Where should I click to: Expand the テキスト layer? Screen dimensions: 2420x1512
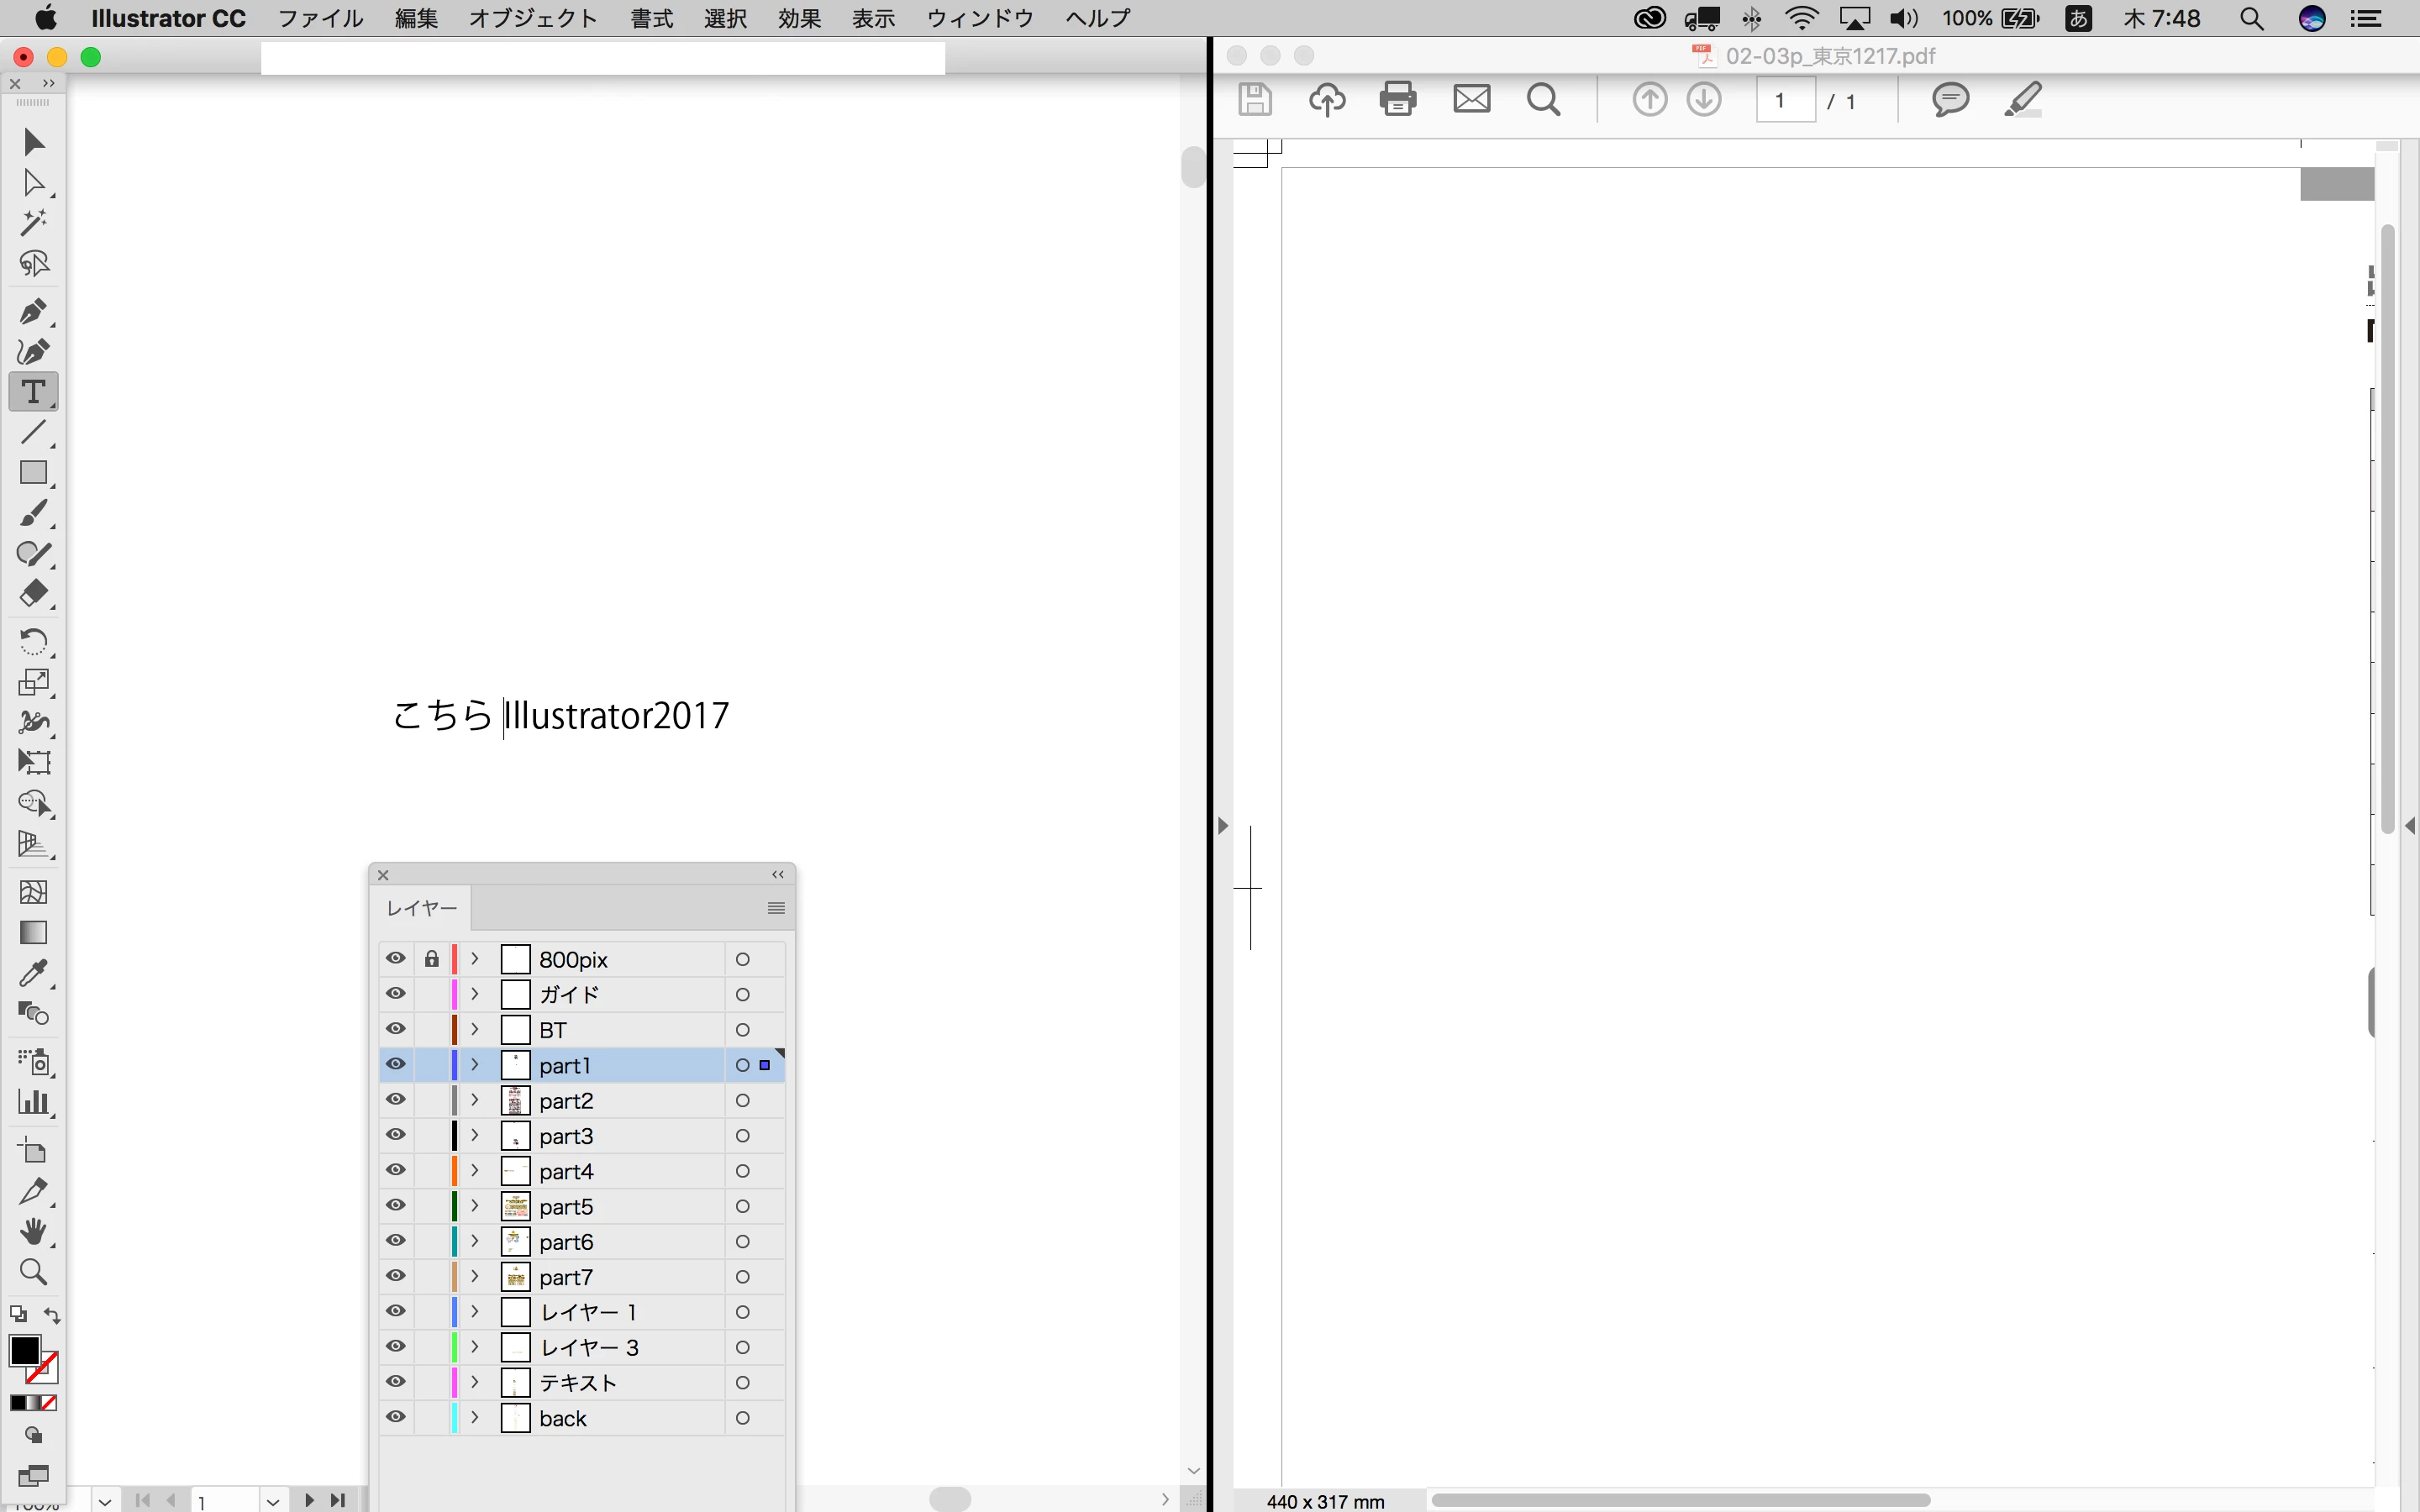(475, 1382)
